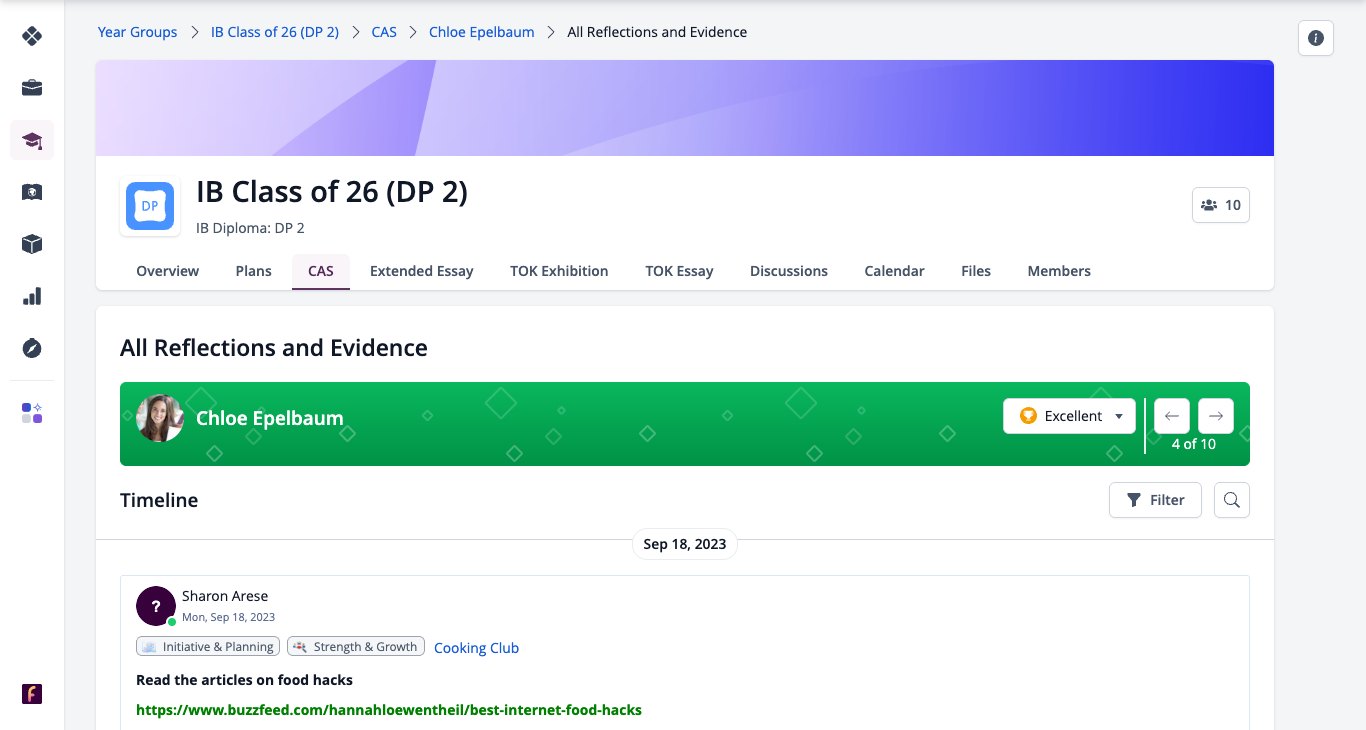
Task: Open the bar chart reports icon
Action: tap(32, 296)
